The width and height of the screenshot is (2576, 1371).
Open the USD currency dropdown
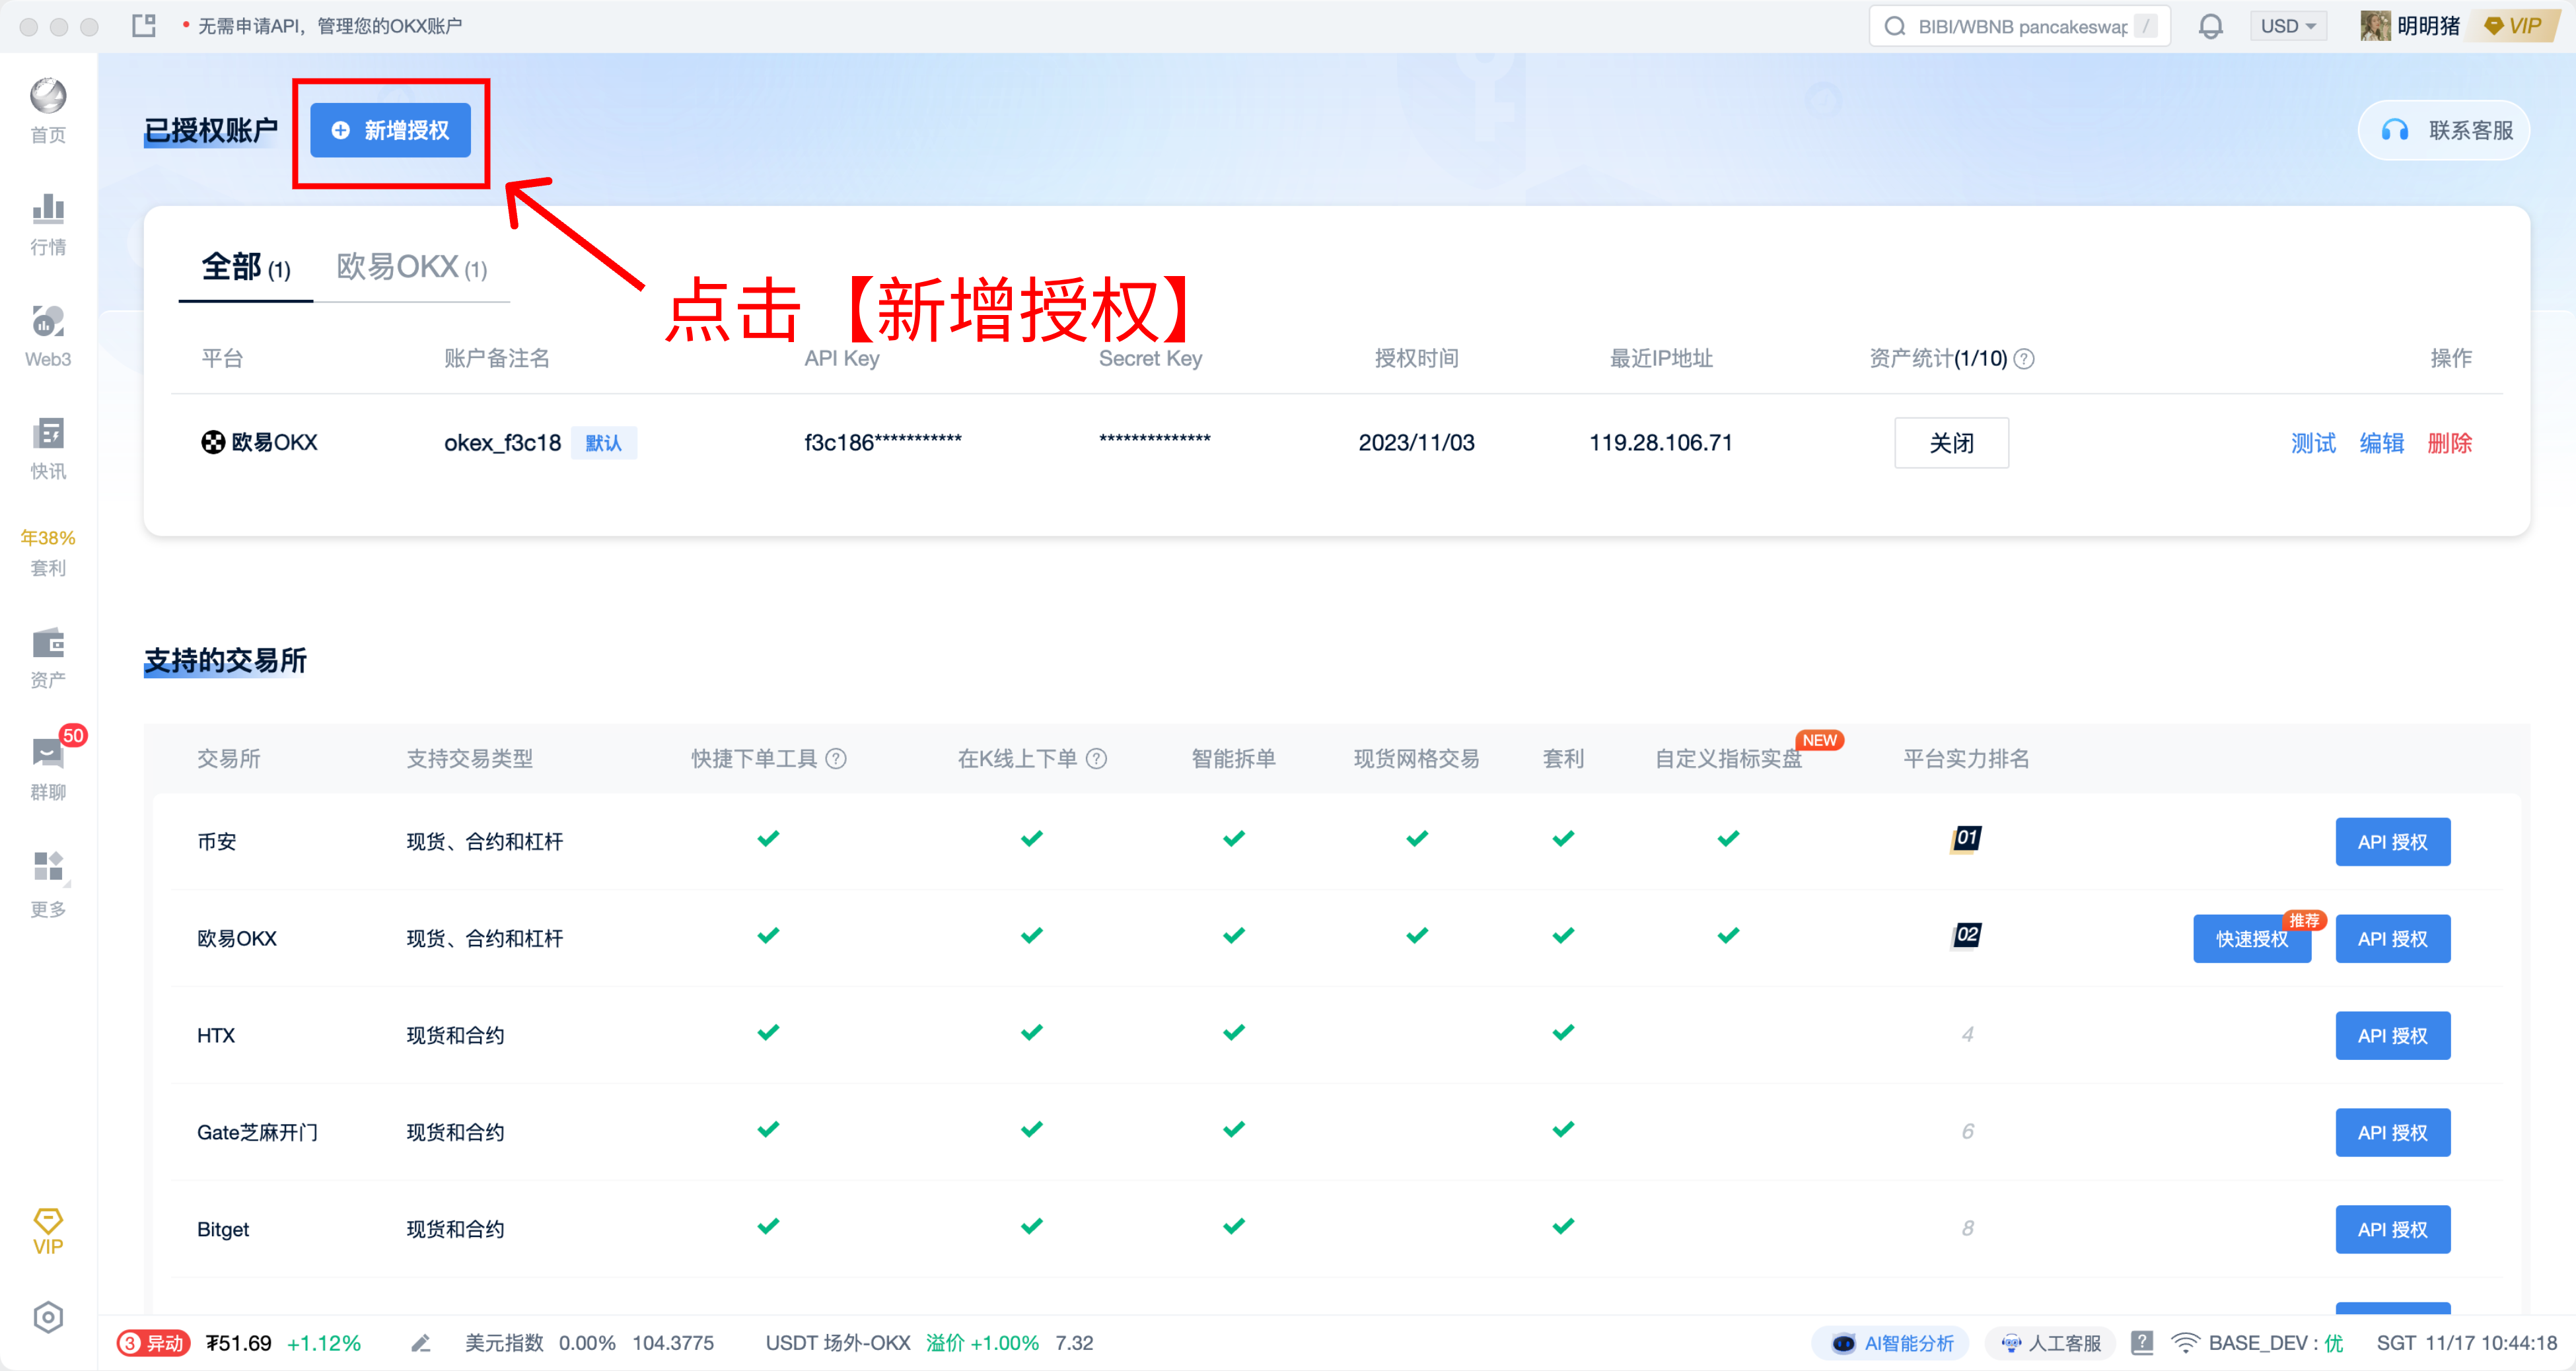(2288, 26)
